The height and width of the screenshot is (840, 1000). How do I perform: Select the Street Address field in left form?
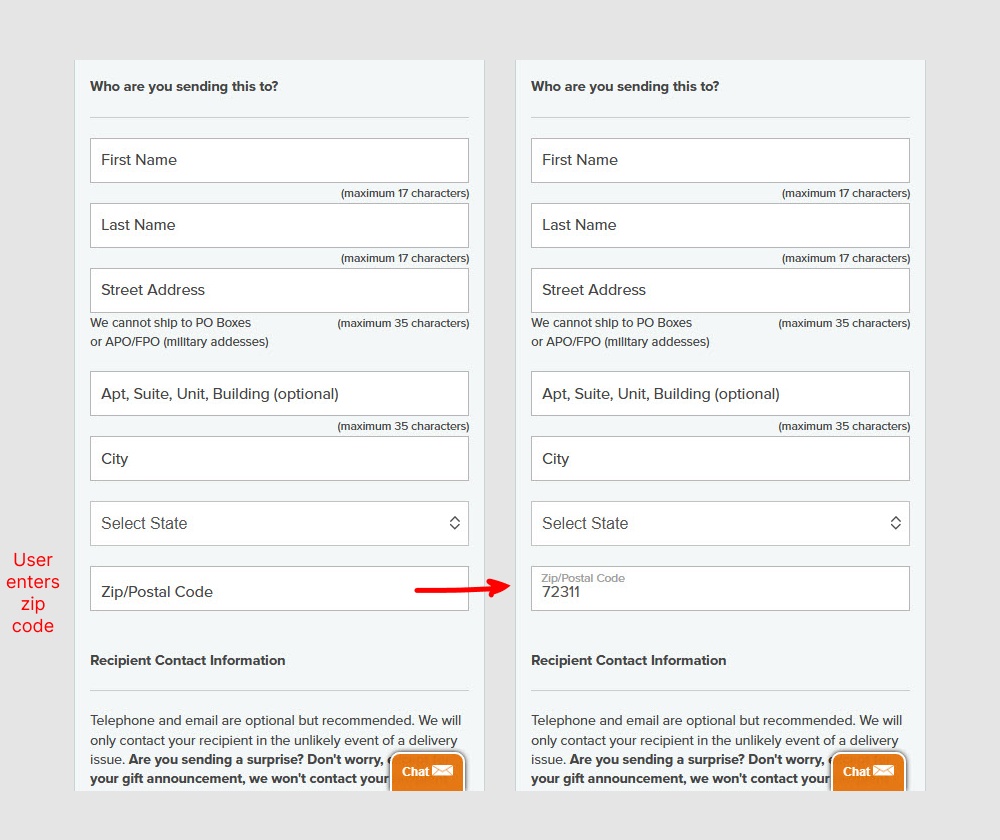(x=279, y=290)
